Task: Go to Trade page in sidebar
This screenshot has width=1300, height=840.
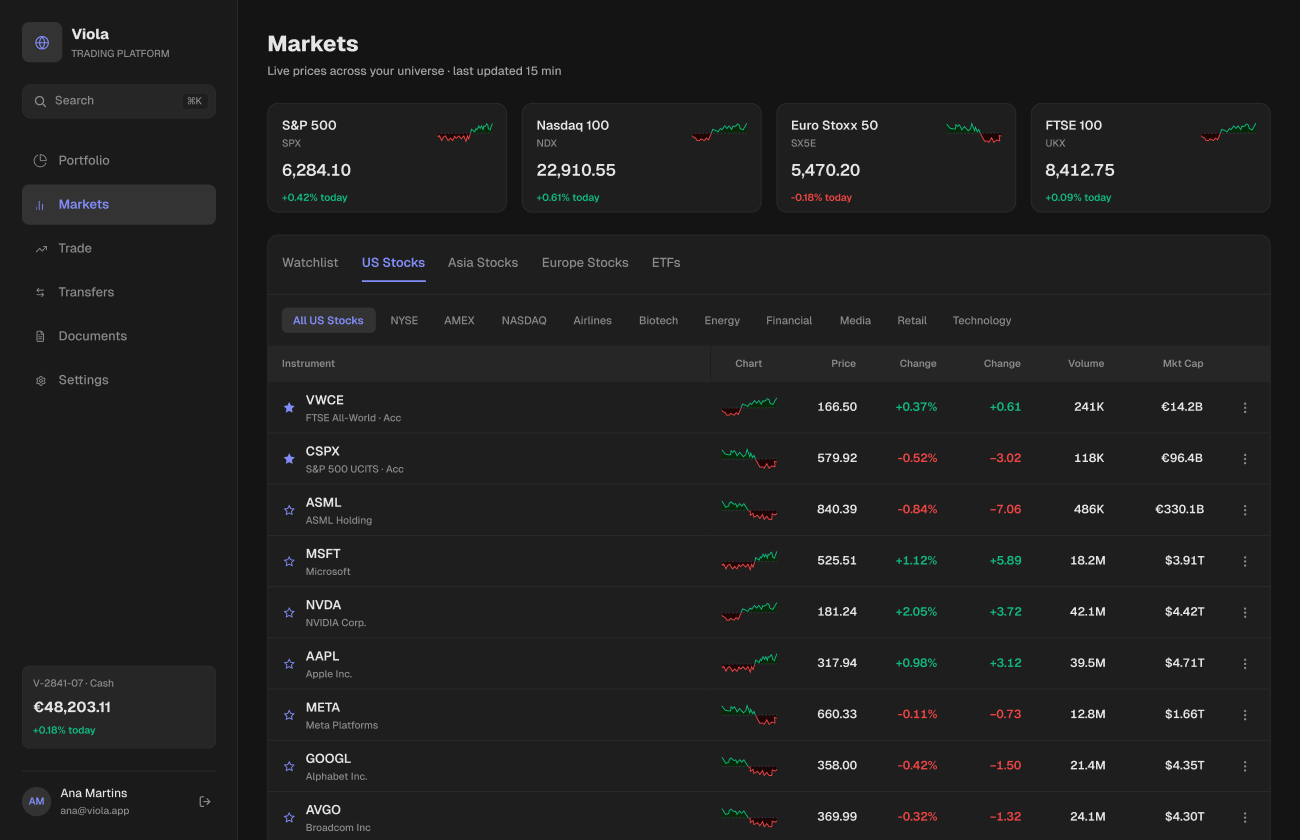Action: click(119, 248)
